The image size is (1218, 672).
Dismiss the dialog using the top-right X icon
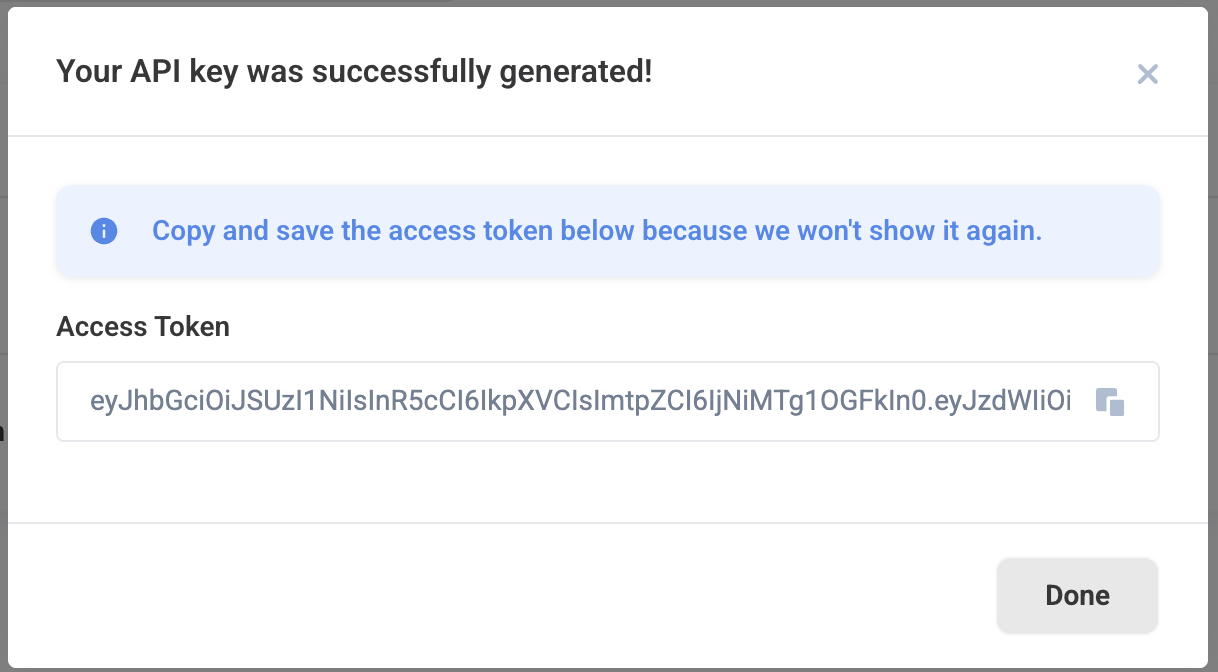1147,73
